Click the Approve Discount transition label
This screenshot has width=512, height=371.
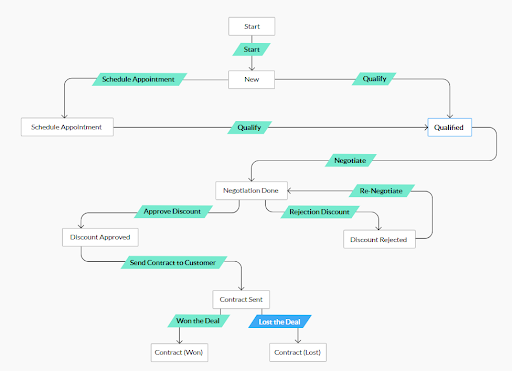click(173, 211)
